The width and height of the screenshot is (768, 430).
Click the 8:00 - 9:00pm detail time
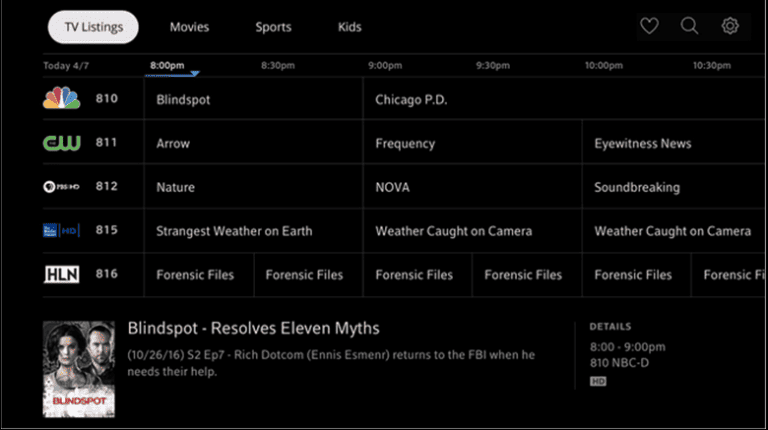click(627, 347)
